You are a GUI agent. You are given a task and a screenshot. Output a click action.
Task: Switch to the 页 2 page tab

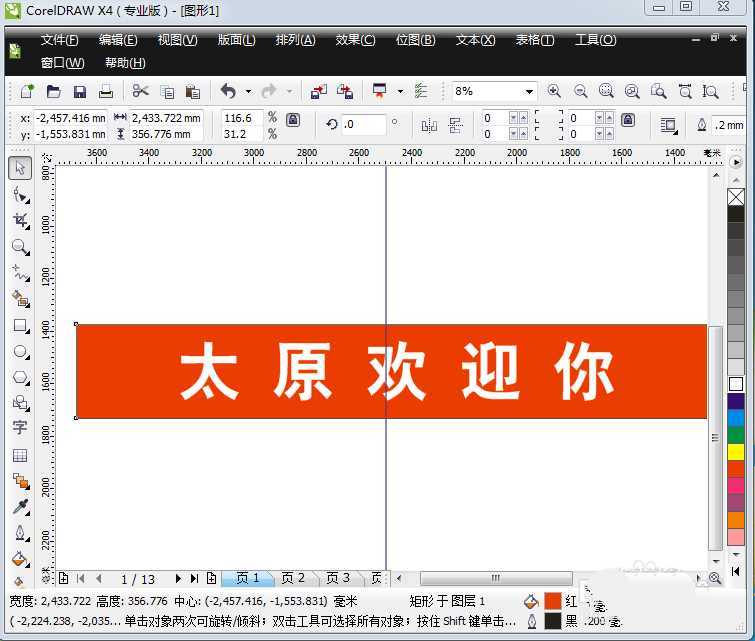point(292,578)
